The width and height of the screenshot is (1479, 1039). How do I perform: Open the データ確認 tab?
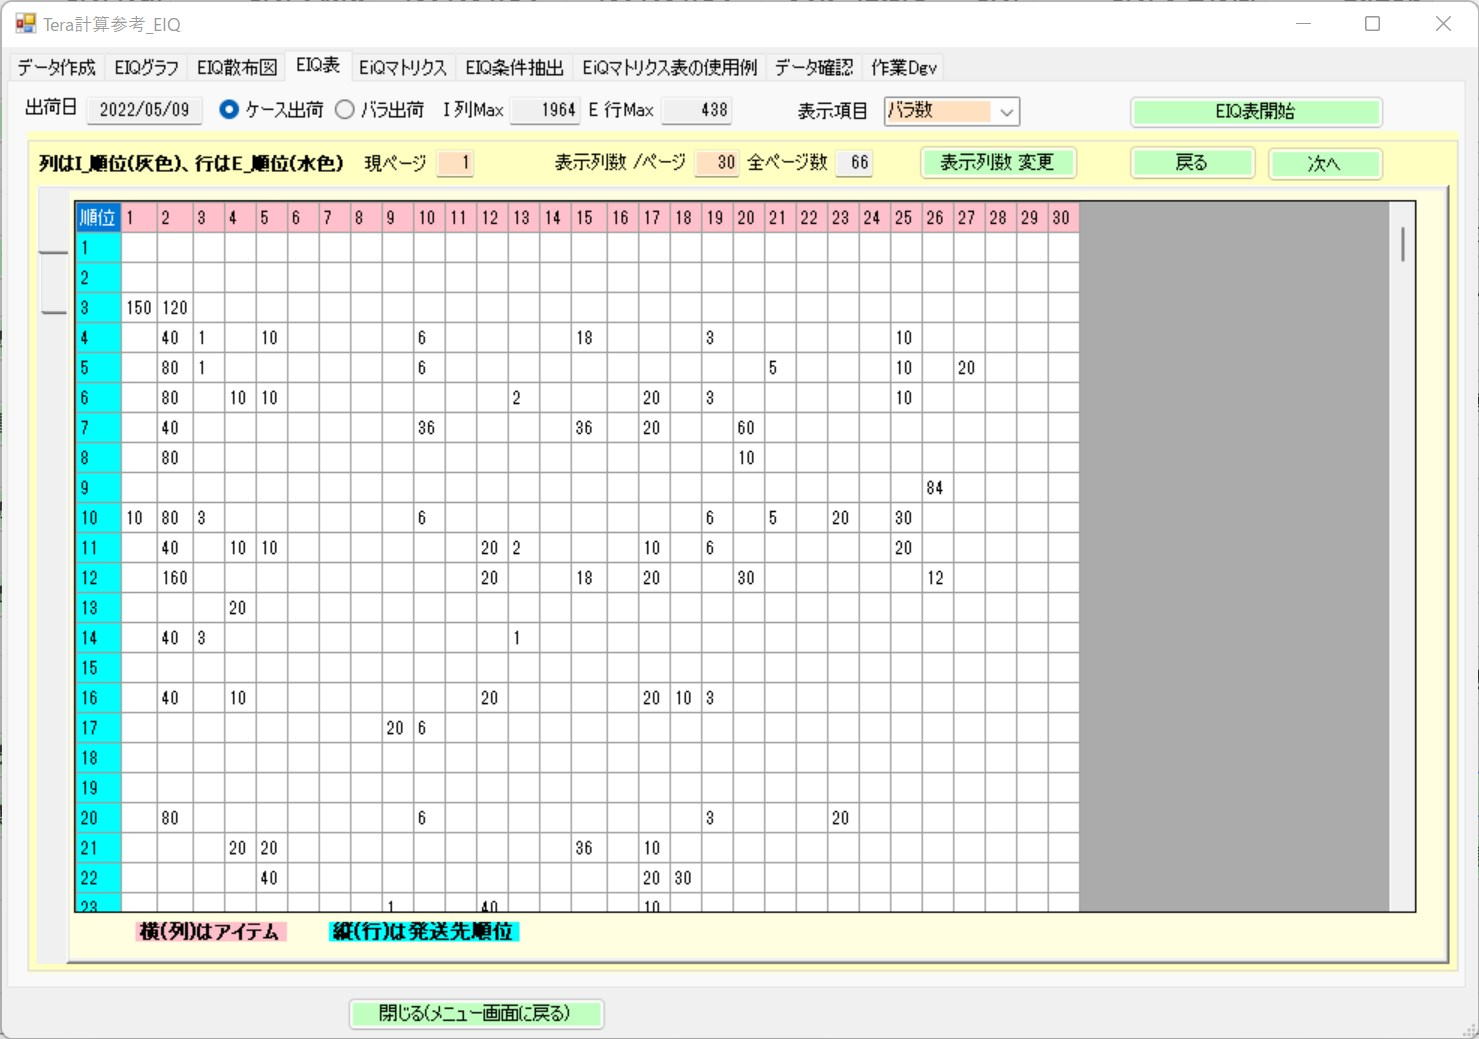click(813, 68)
